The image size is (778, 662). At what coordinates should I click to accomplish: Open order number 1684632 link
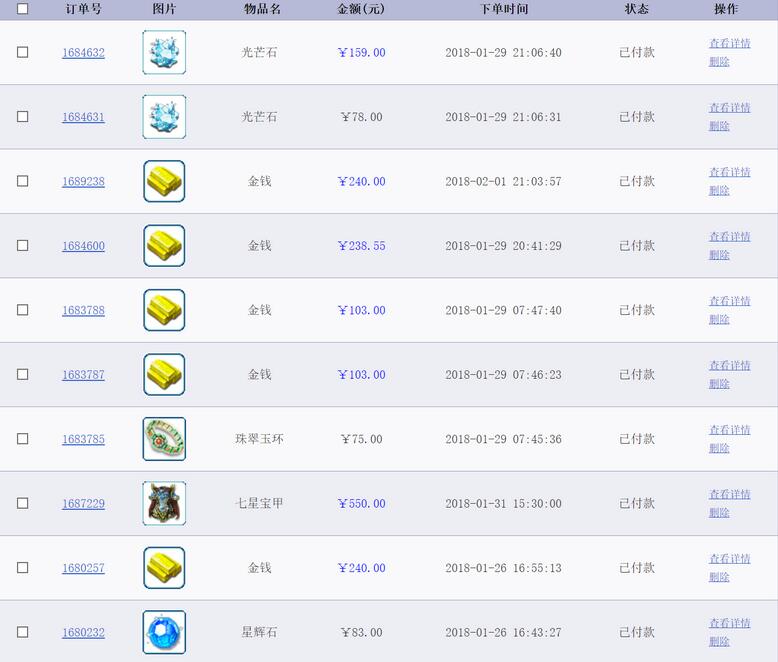pyautogui.click(x=83, y=53)
